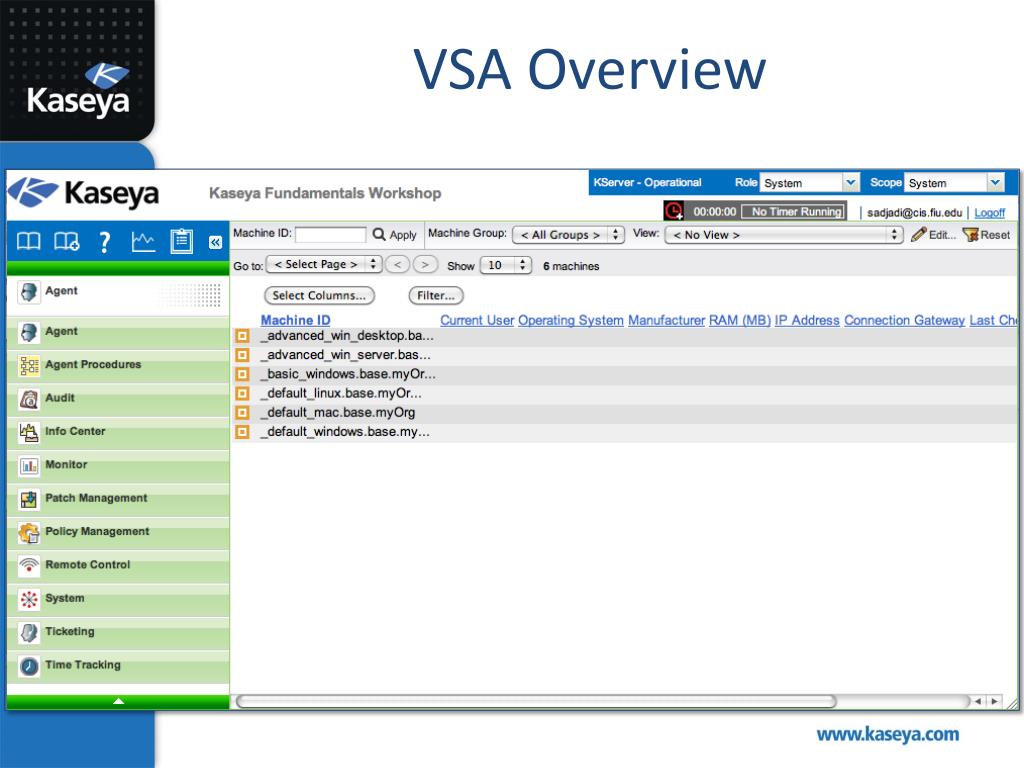Open the Audit module
The image size is (1024, 768).
tap(118, 398)
